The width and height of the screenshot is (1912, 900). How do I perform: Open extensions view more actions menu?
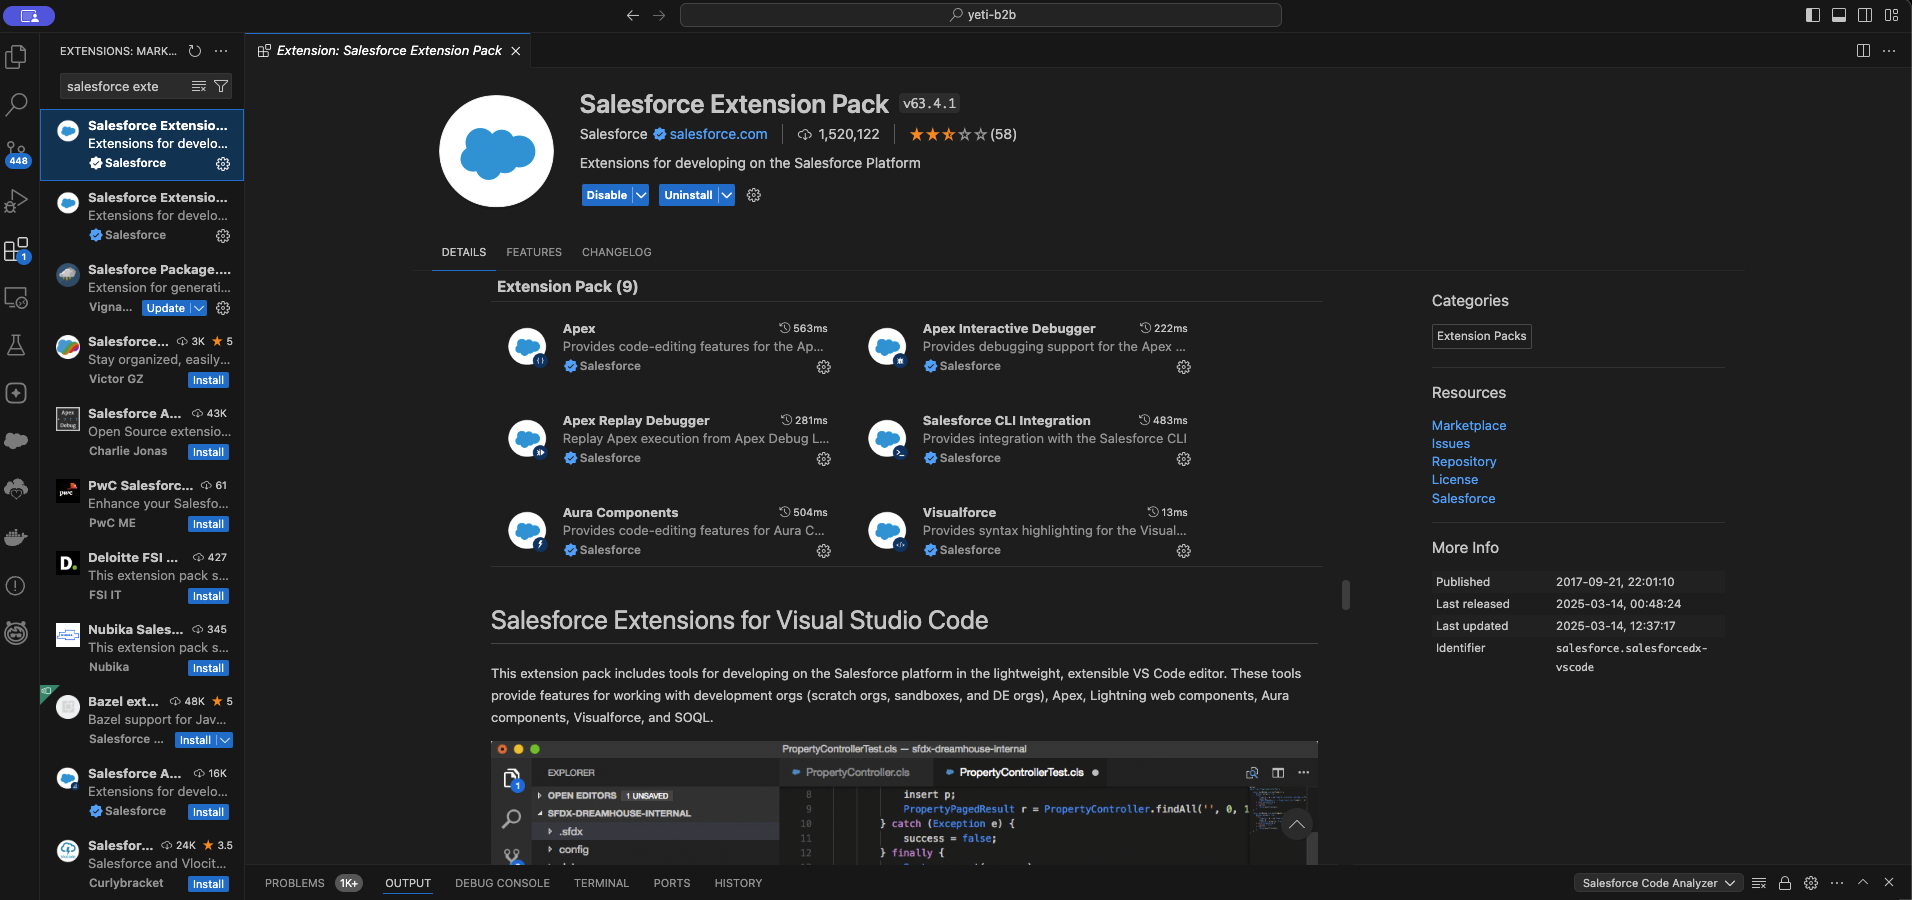coord(221,51)
